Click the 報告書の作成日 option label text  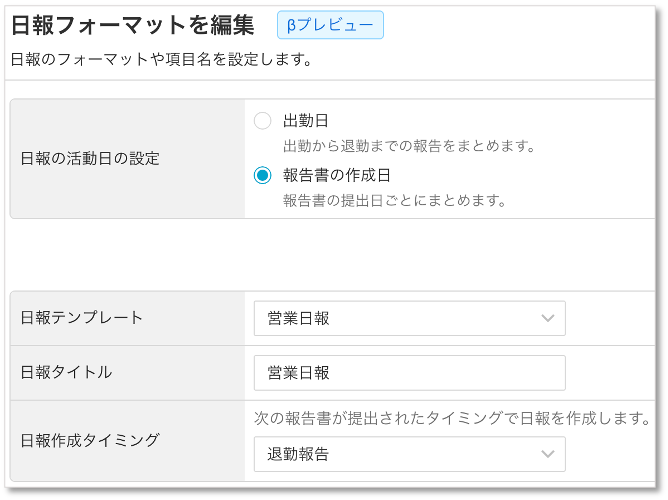click(337, 175)
